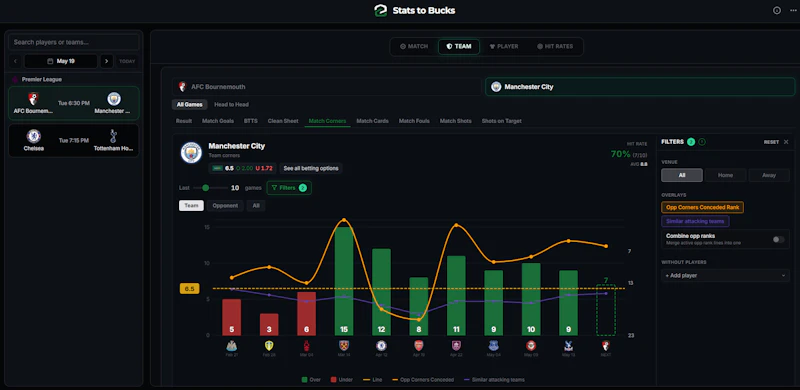Click the Stats to Bucks logo icon
The image size is (800, 390).
(381, 10)
